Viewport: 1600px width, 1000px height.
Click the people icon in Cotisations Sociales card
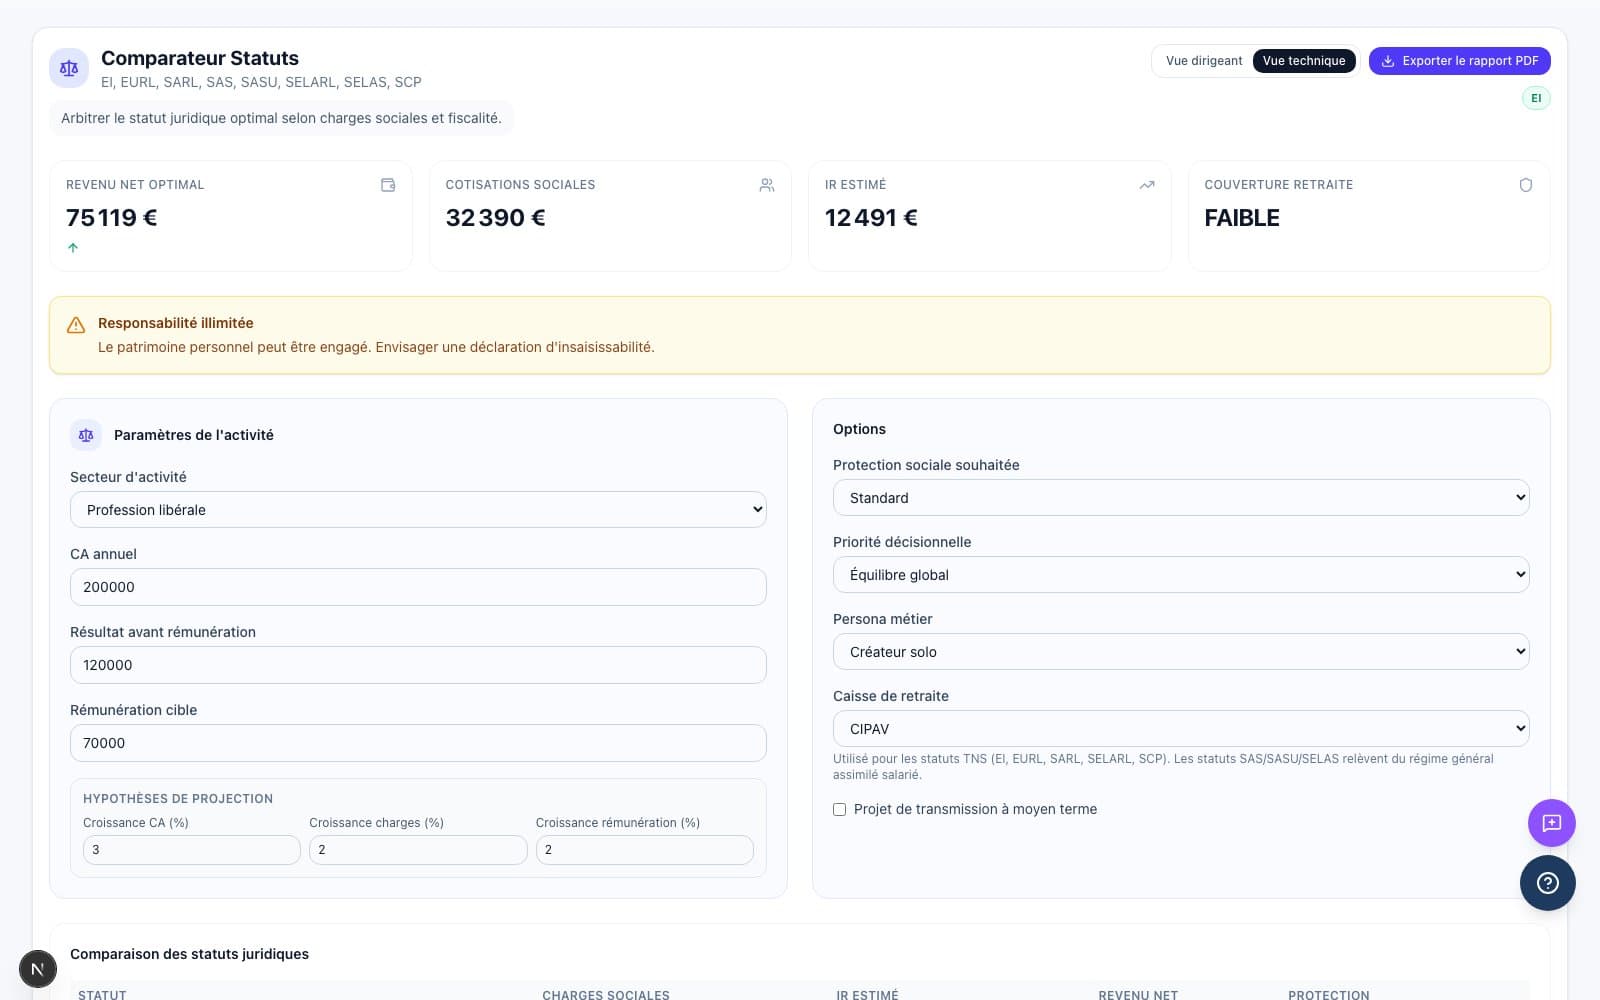point(767,185)
